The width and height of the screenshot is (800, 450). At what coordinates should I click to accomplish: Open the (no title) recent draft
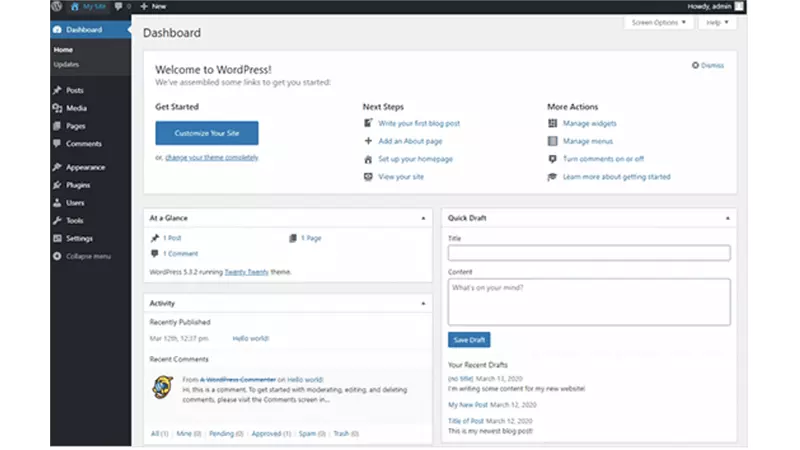click(x=461, y=379)
